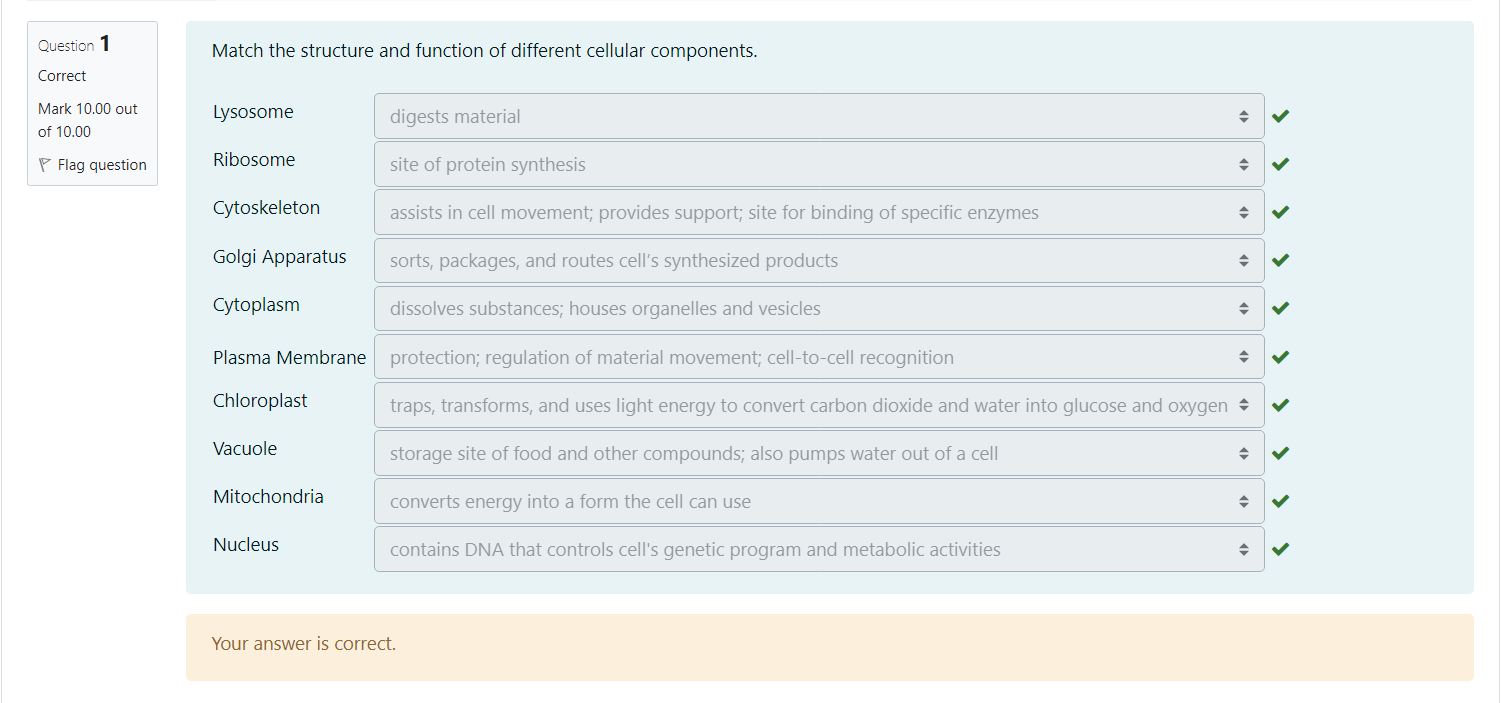Viewport: 1501px width, 703px height.
Task: Click the green checkmark for Golgi Apparatus
Action: click(x=1281, y=260)
